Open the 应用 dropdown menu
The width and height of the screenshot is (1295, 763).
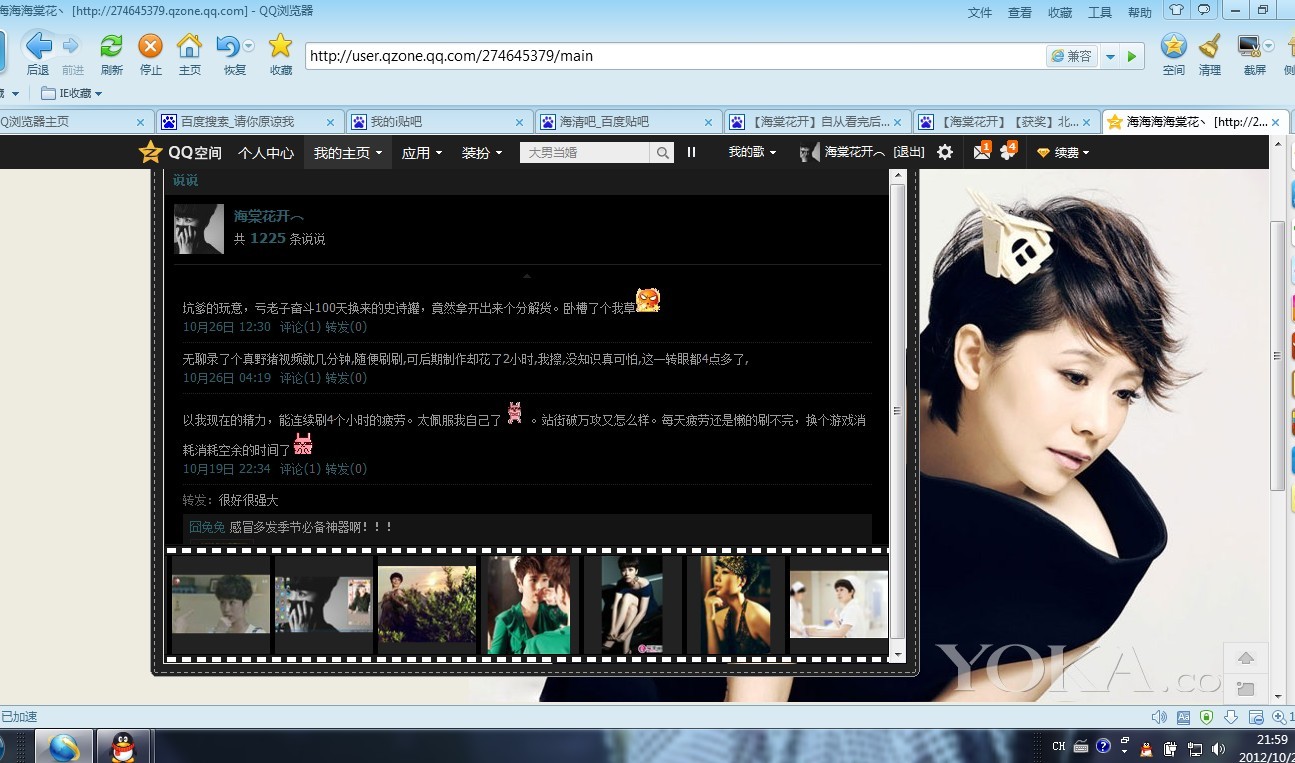(423, 153)
